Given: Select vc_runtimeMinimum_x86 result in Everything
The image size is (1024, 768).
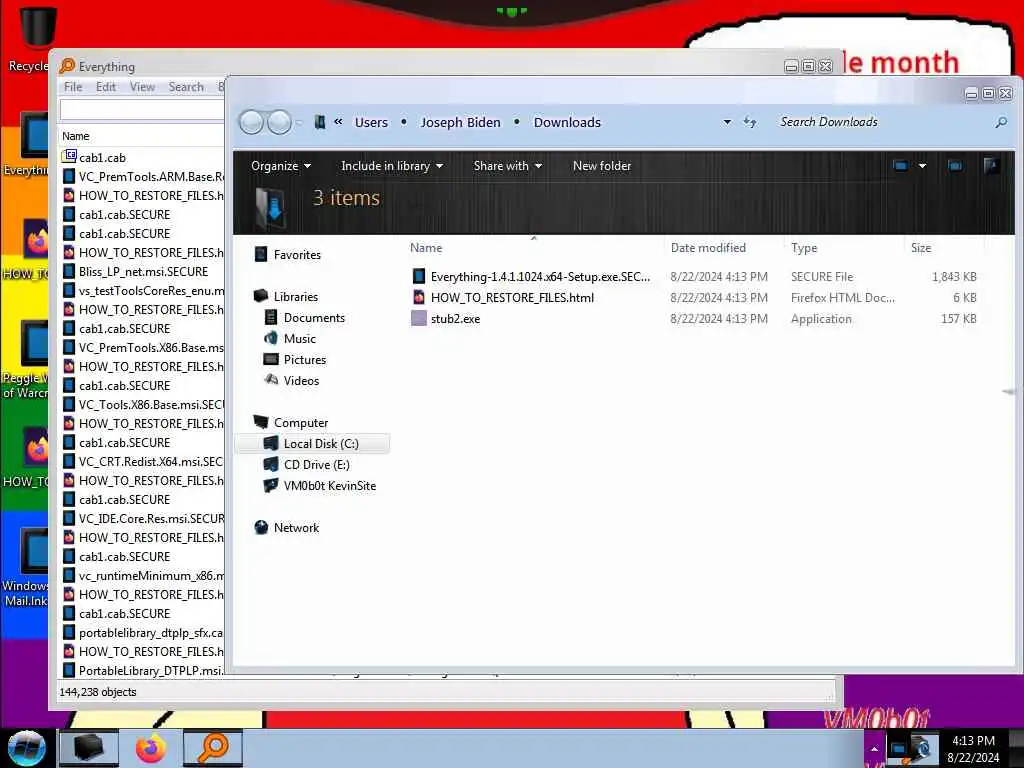Looking at the screenshot, I should click(x=152, y=575).
